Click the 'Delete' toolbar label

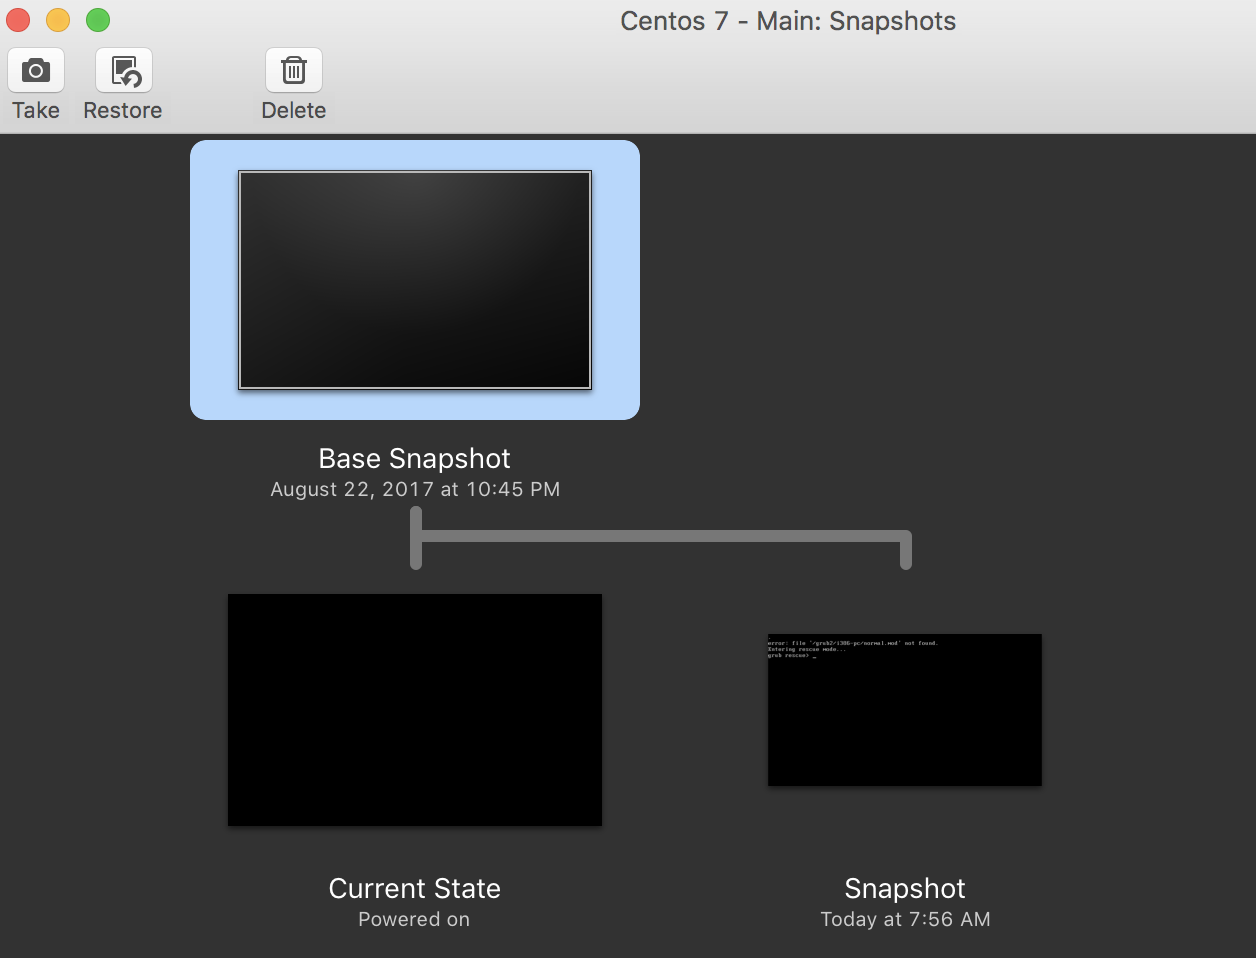pos(294,110)
